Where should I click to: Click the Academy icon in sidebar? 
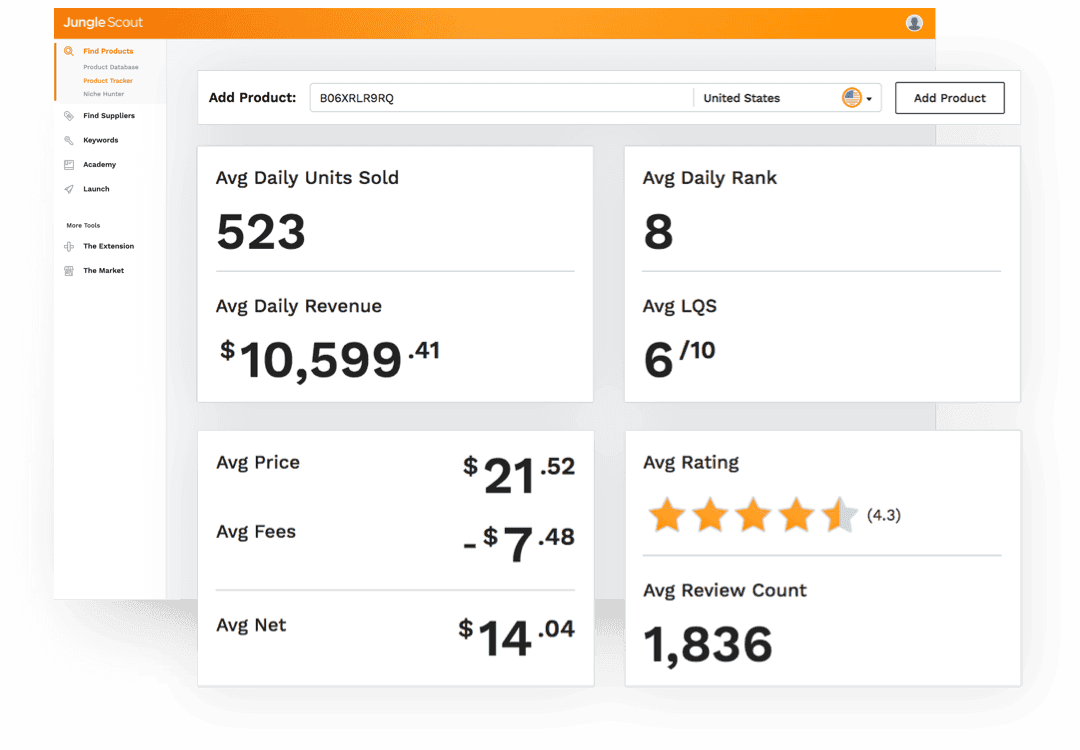point(69,165)
